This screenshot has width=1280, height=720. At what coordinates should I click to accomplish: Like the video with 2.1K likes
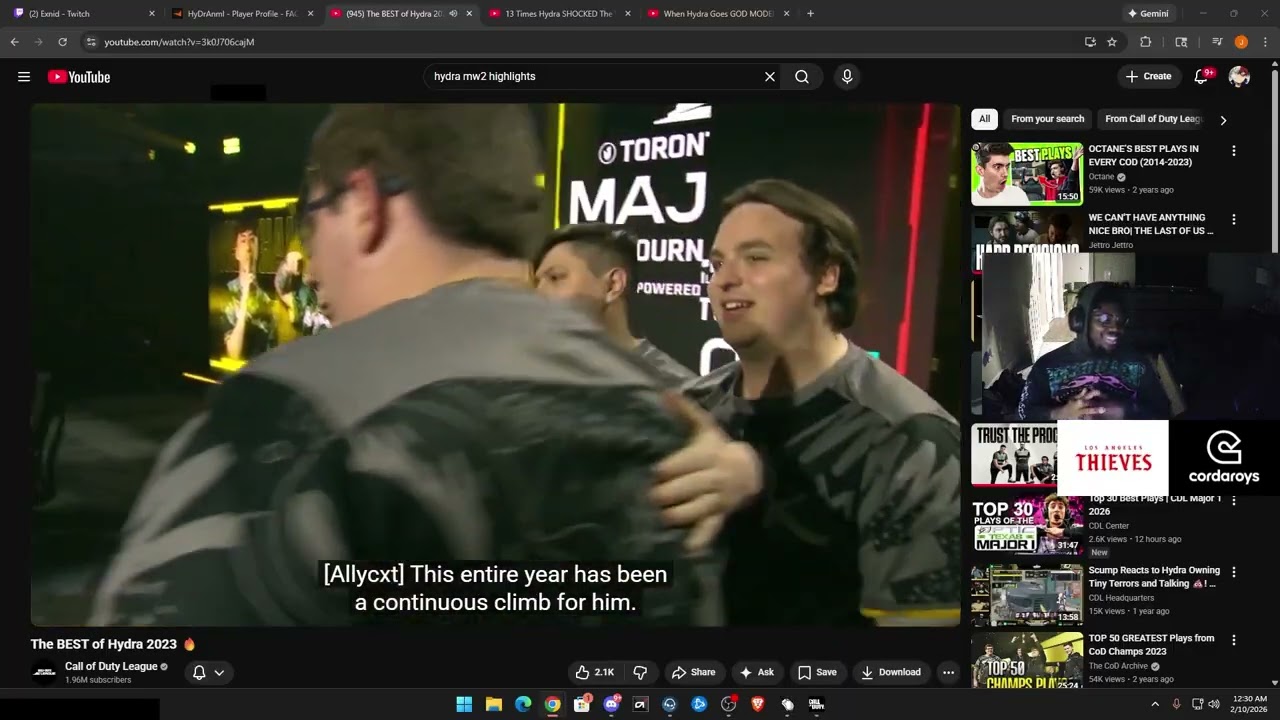[x=594, y=672]
